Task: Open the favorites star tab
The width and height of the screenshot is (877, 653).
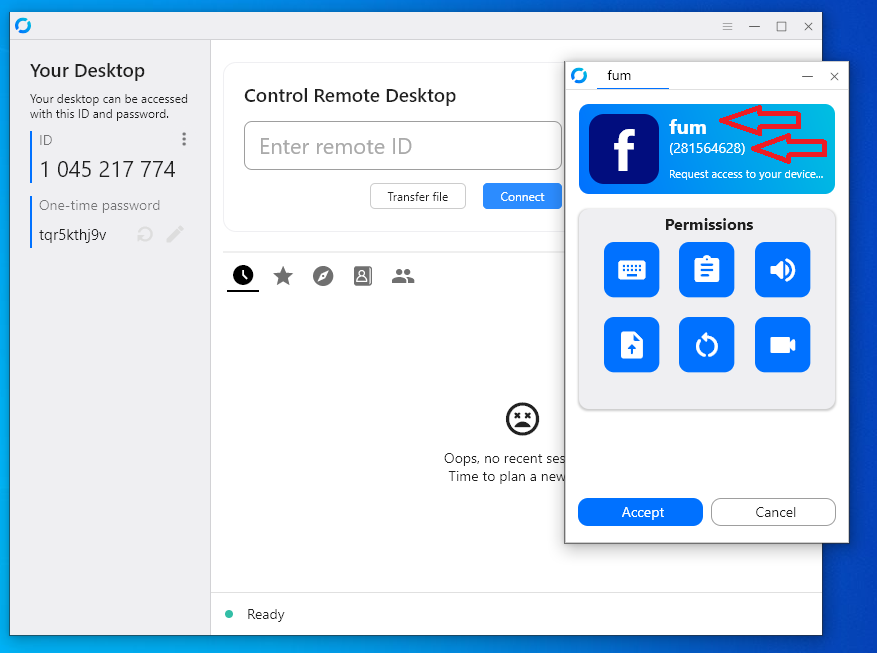Action: [283, 276]
